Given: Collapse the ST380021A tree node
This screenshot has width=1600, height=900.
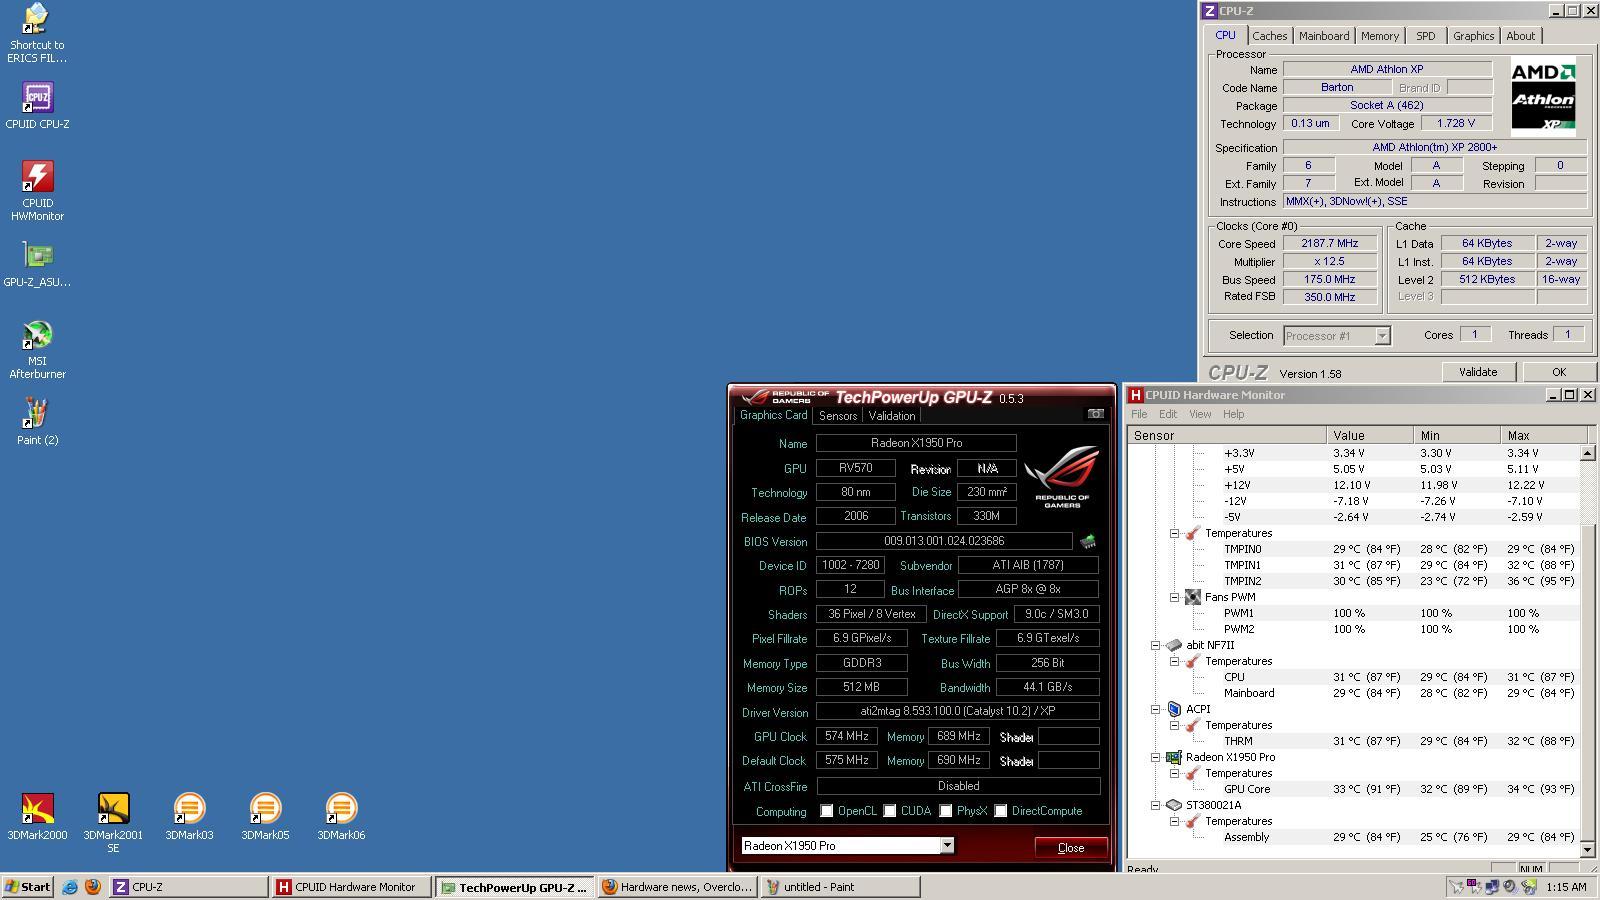Looking at the screenshot, I should tap(1156, 805).
